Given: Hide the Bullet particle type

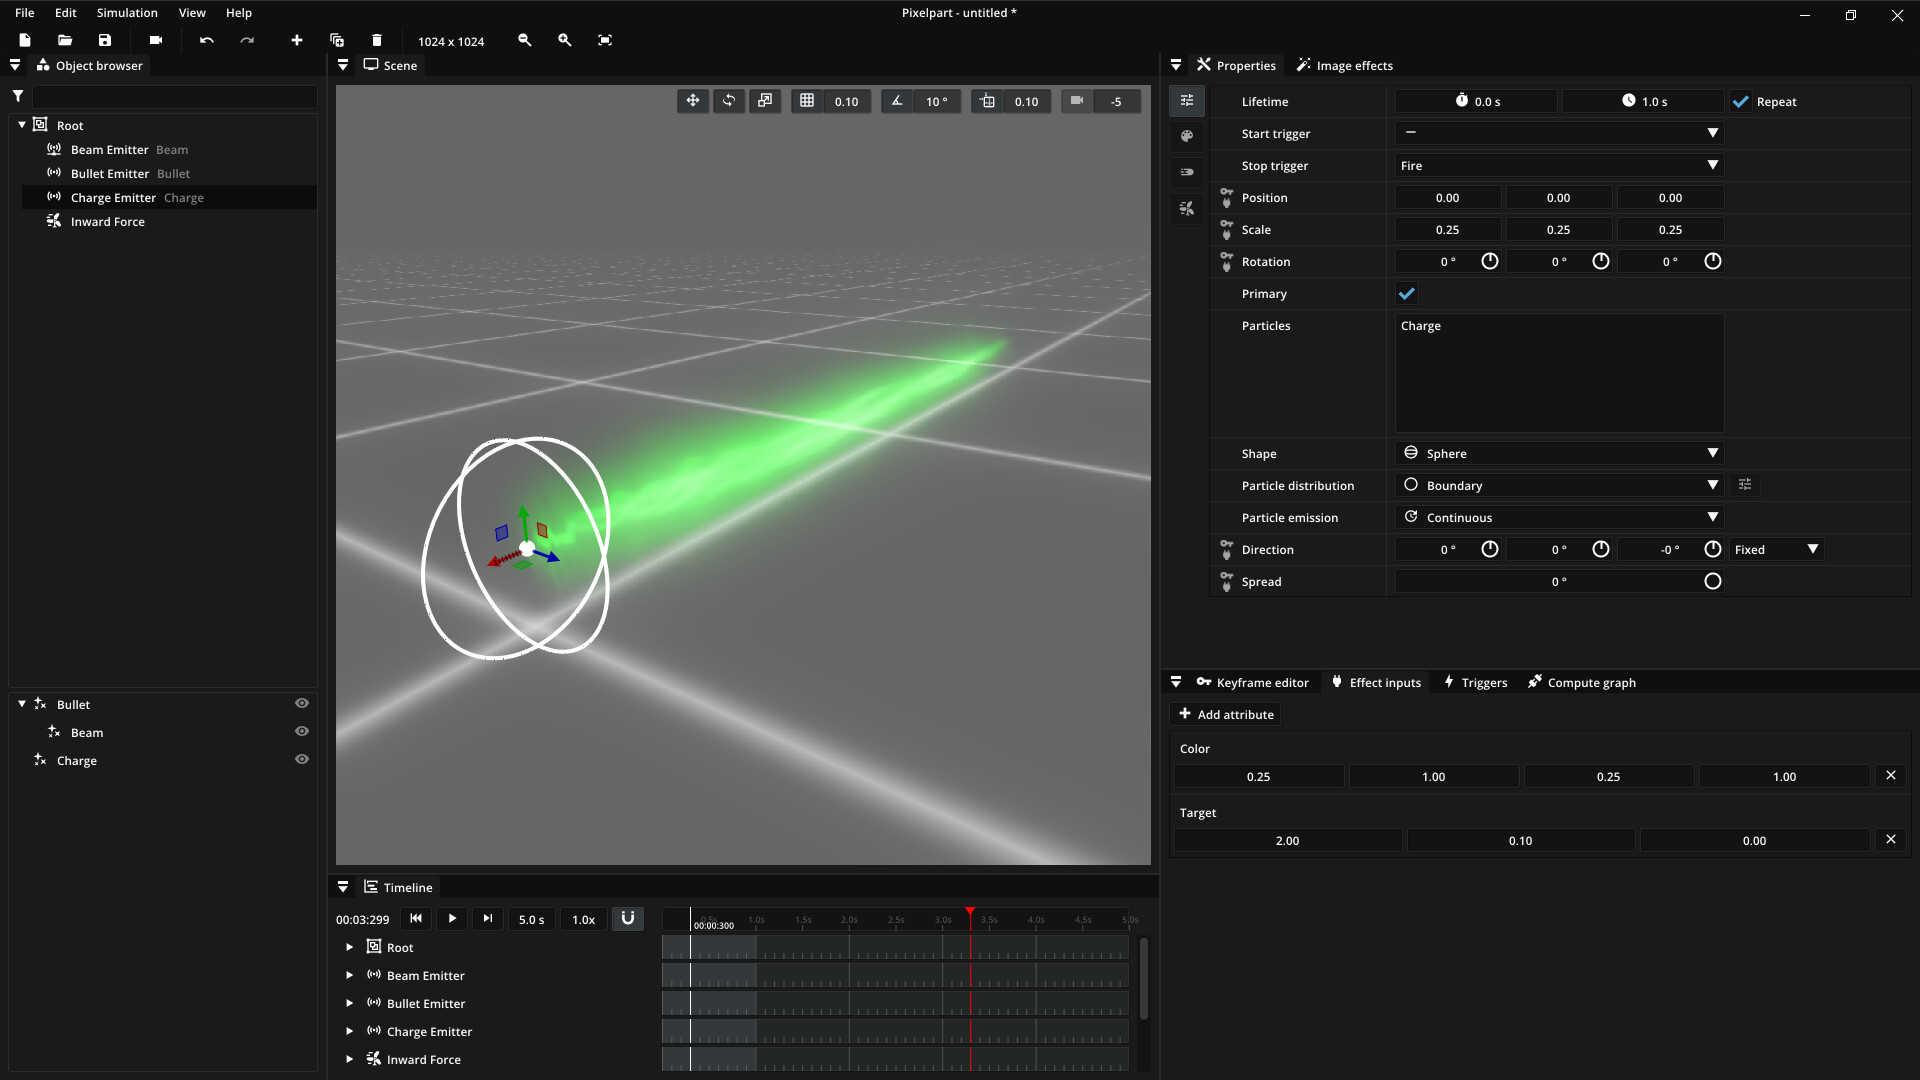Looking at the screenshot, I should [302, 703].
